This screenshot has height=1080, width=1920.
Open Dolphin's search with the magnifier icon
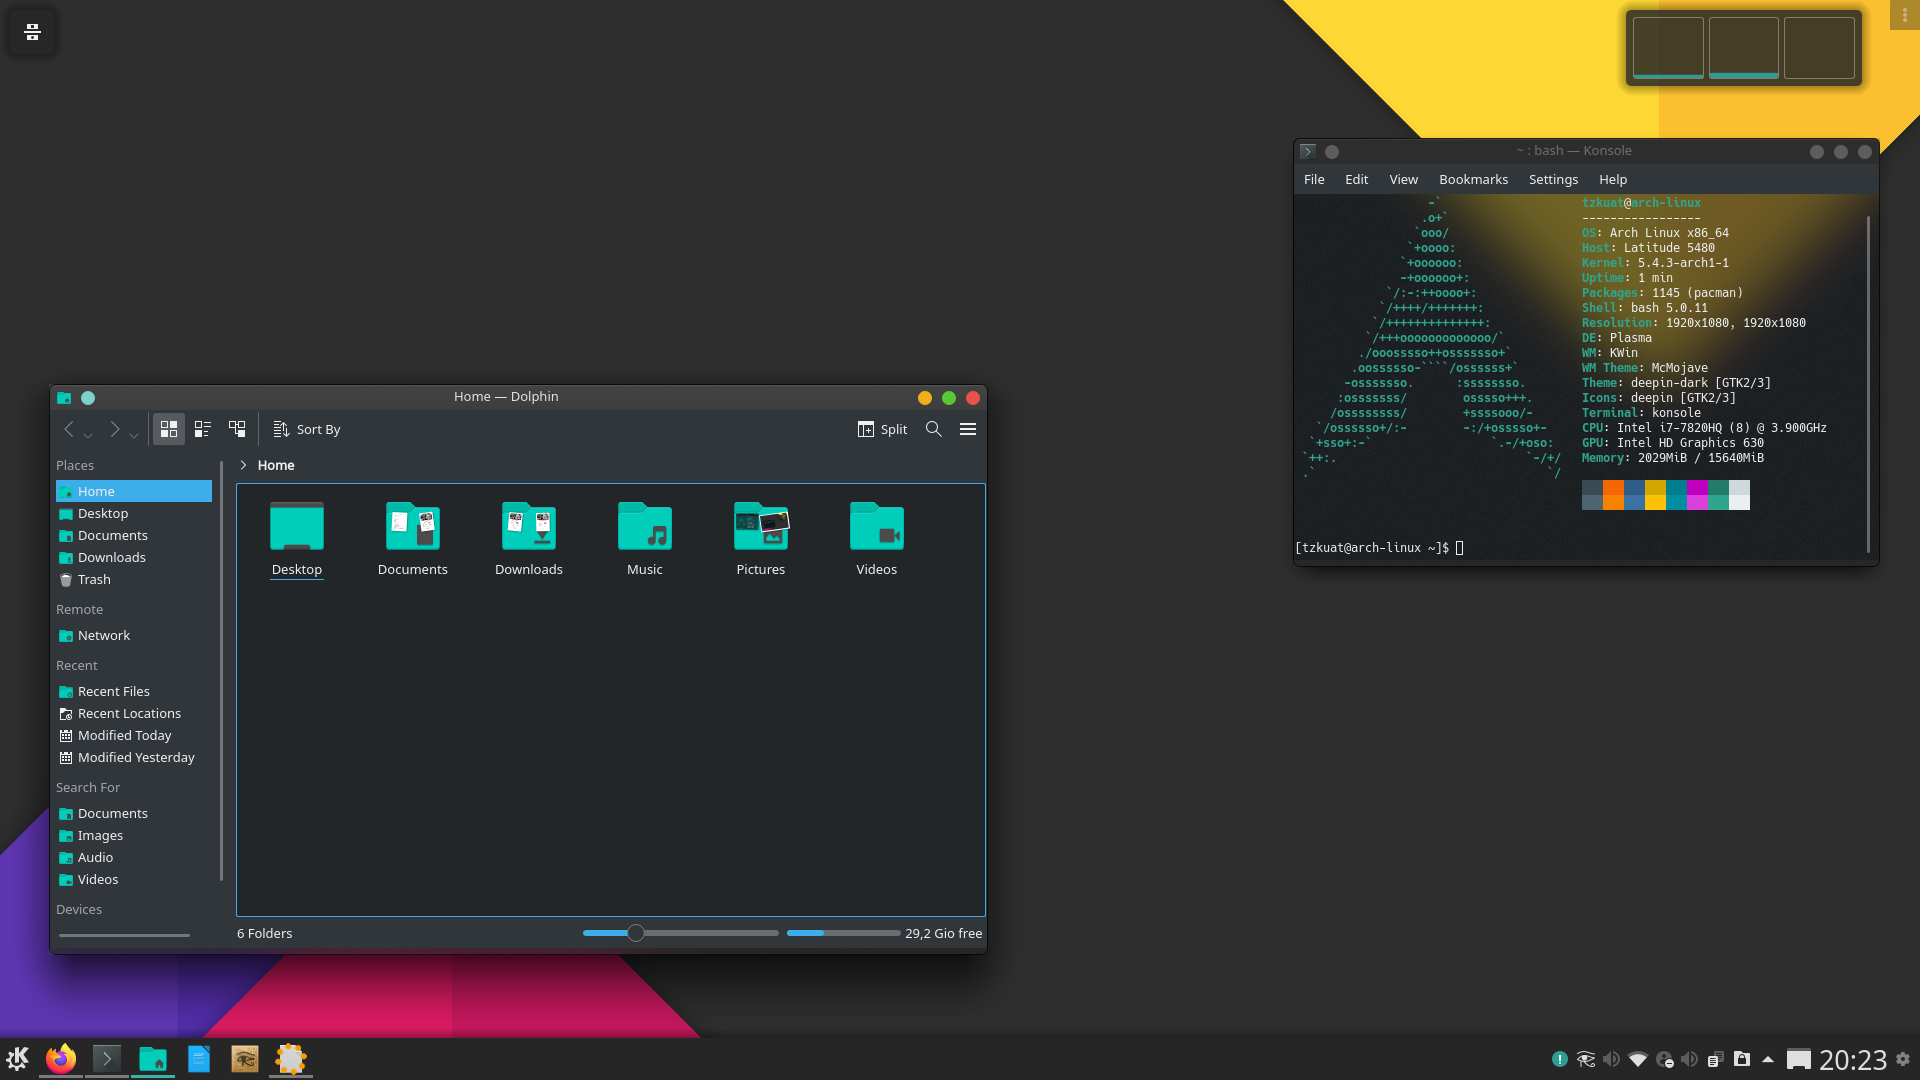[933, 429]
